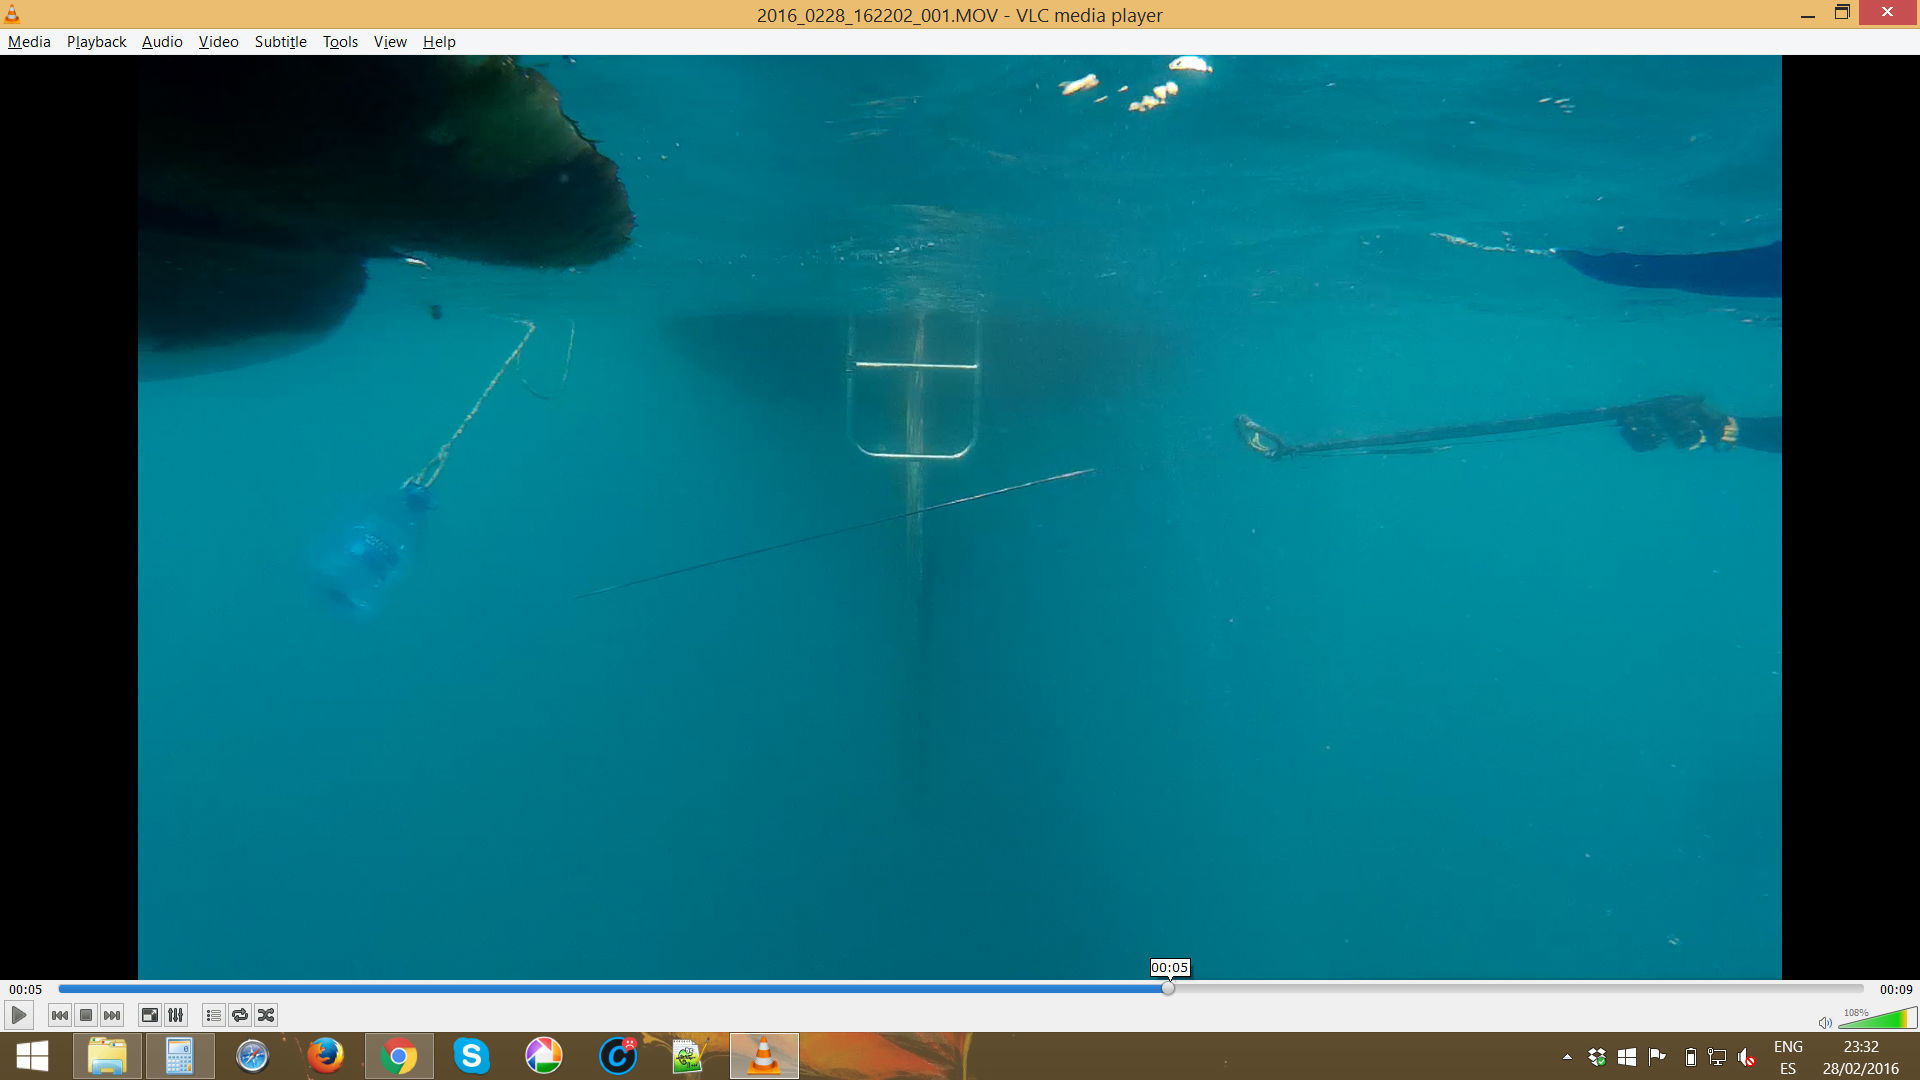Expand the Subtitle menu
The height and width of the screenshot is (1080, 1920).
tap(280, 41)
